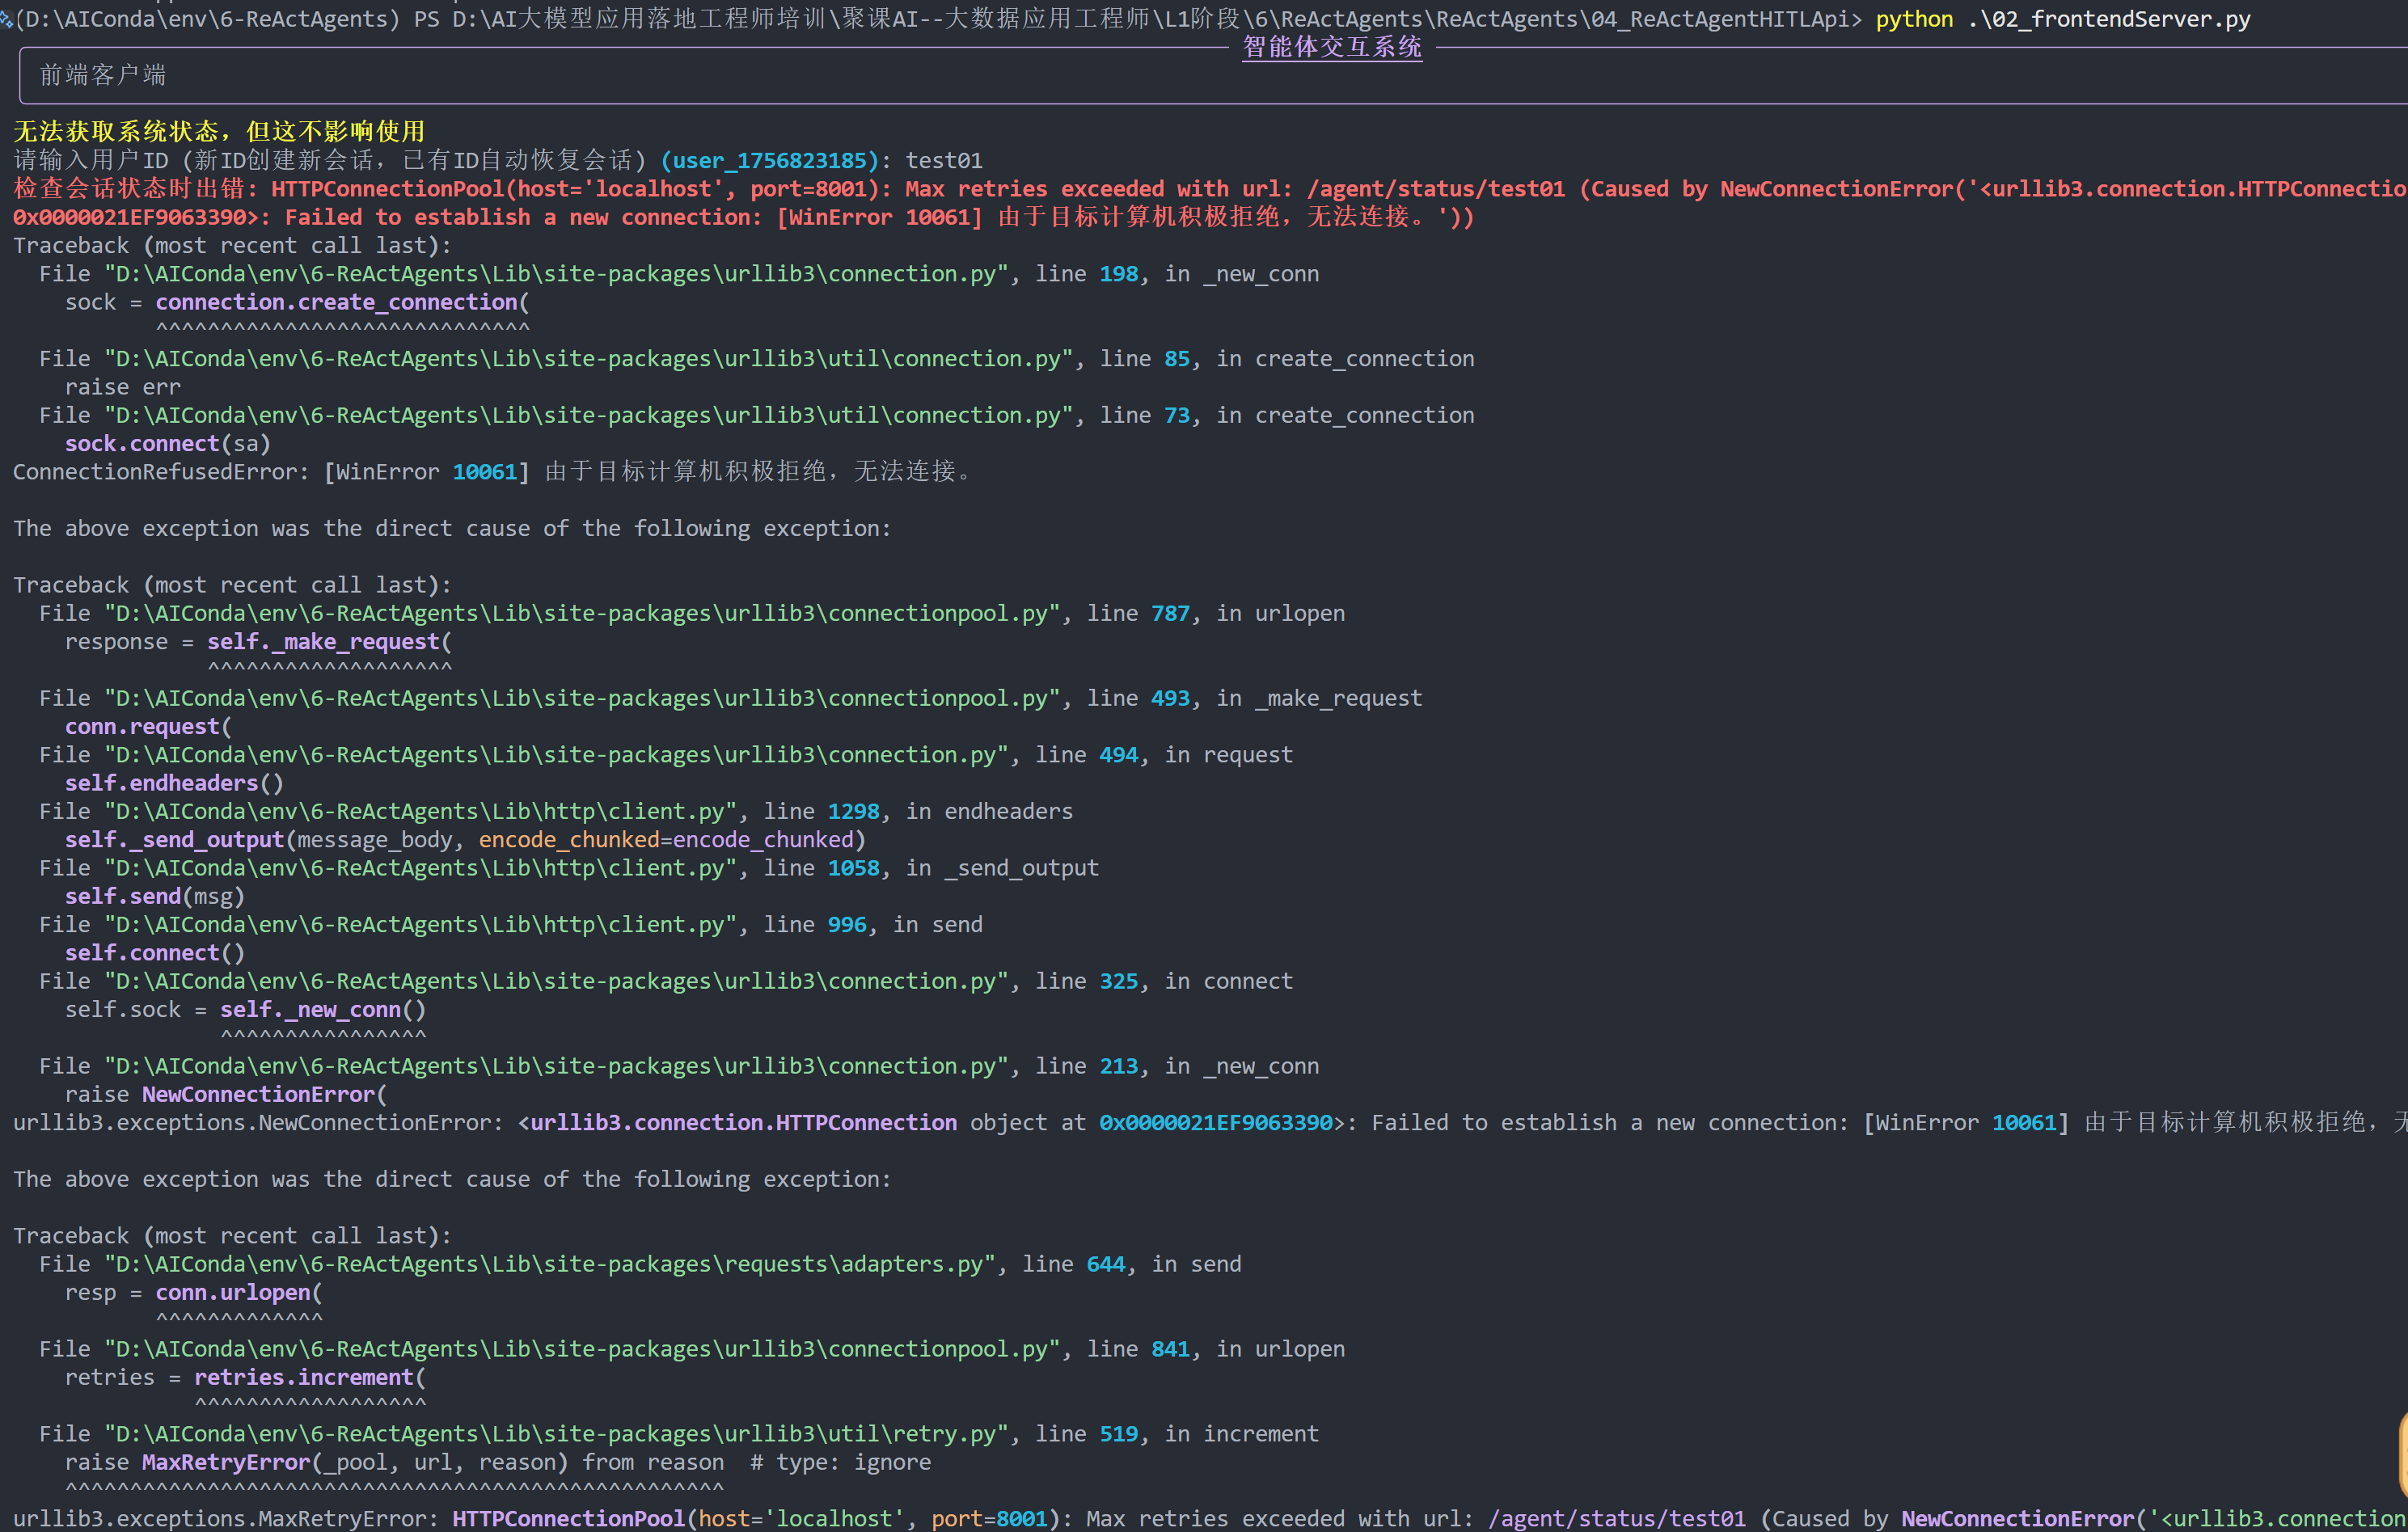Click the shell prompt marker icon before (D:\AIConda
The height and width of the screenshot is (1532, 2408).
tap(6, 19)
